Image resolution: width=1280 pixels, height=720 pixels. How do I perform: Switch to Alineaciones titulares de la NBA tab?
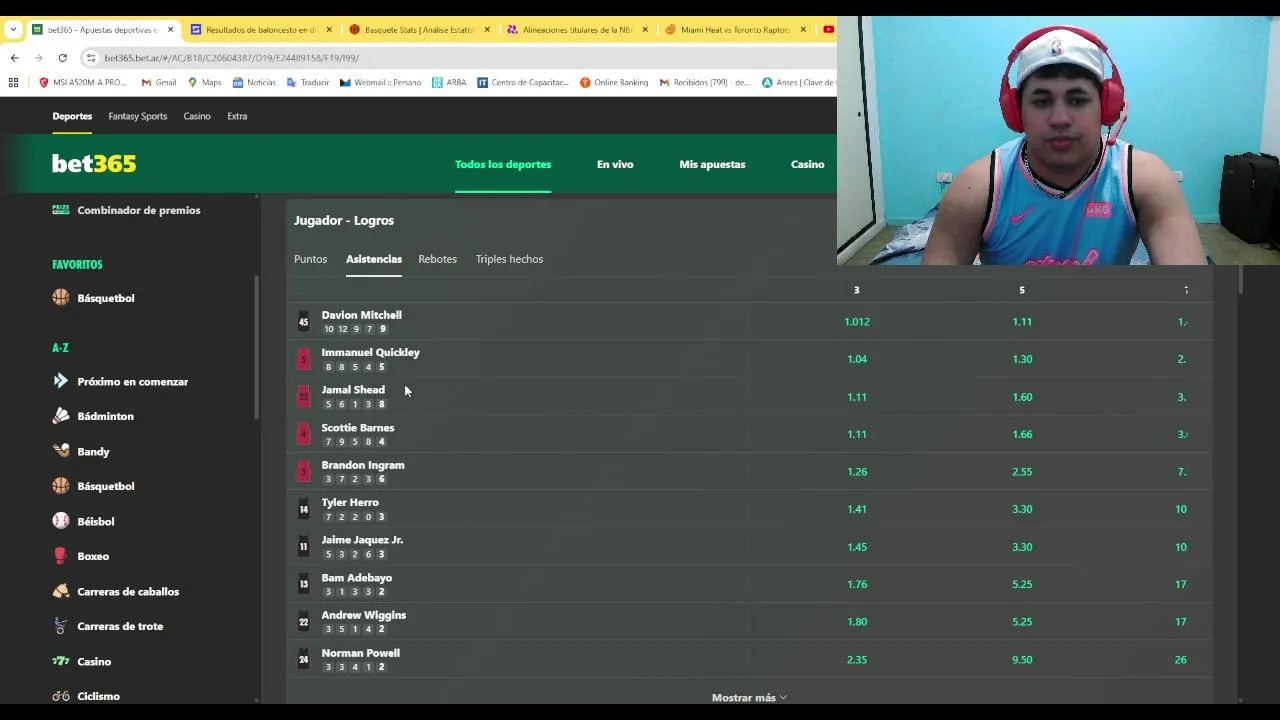pyautogui.click(x=577, y=30)
